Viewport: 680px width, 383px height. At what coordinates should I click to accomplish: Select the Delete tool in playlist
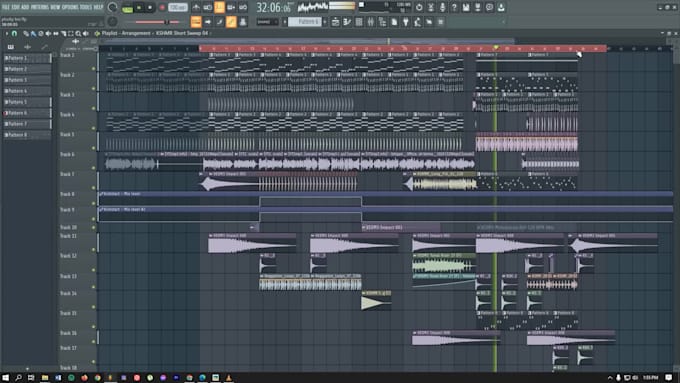click(41, 33)
